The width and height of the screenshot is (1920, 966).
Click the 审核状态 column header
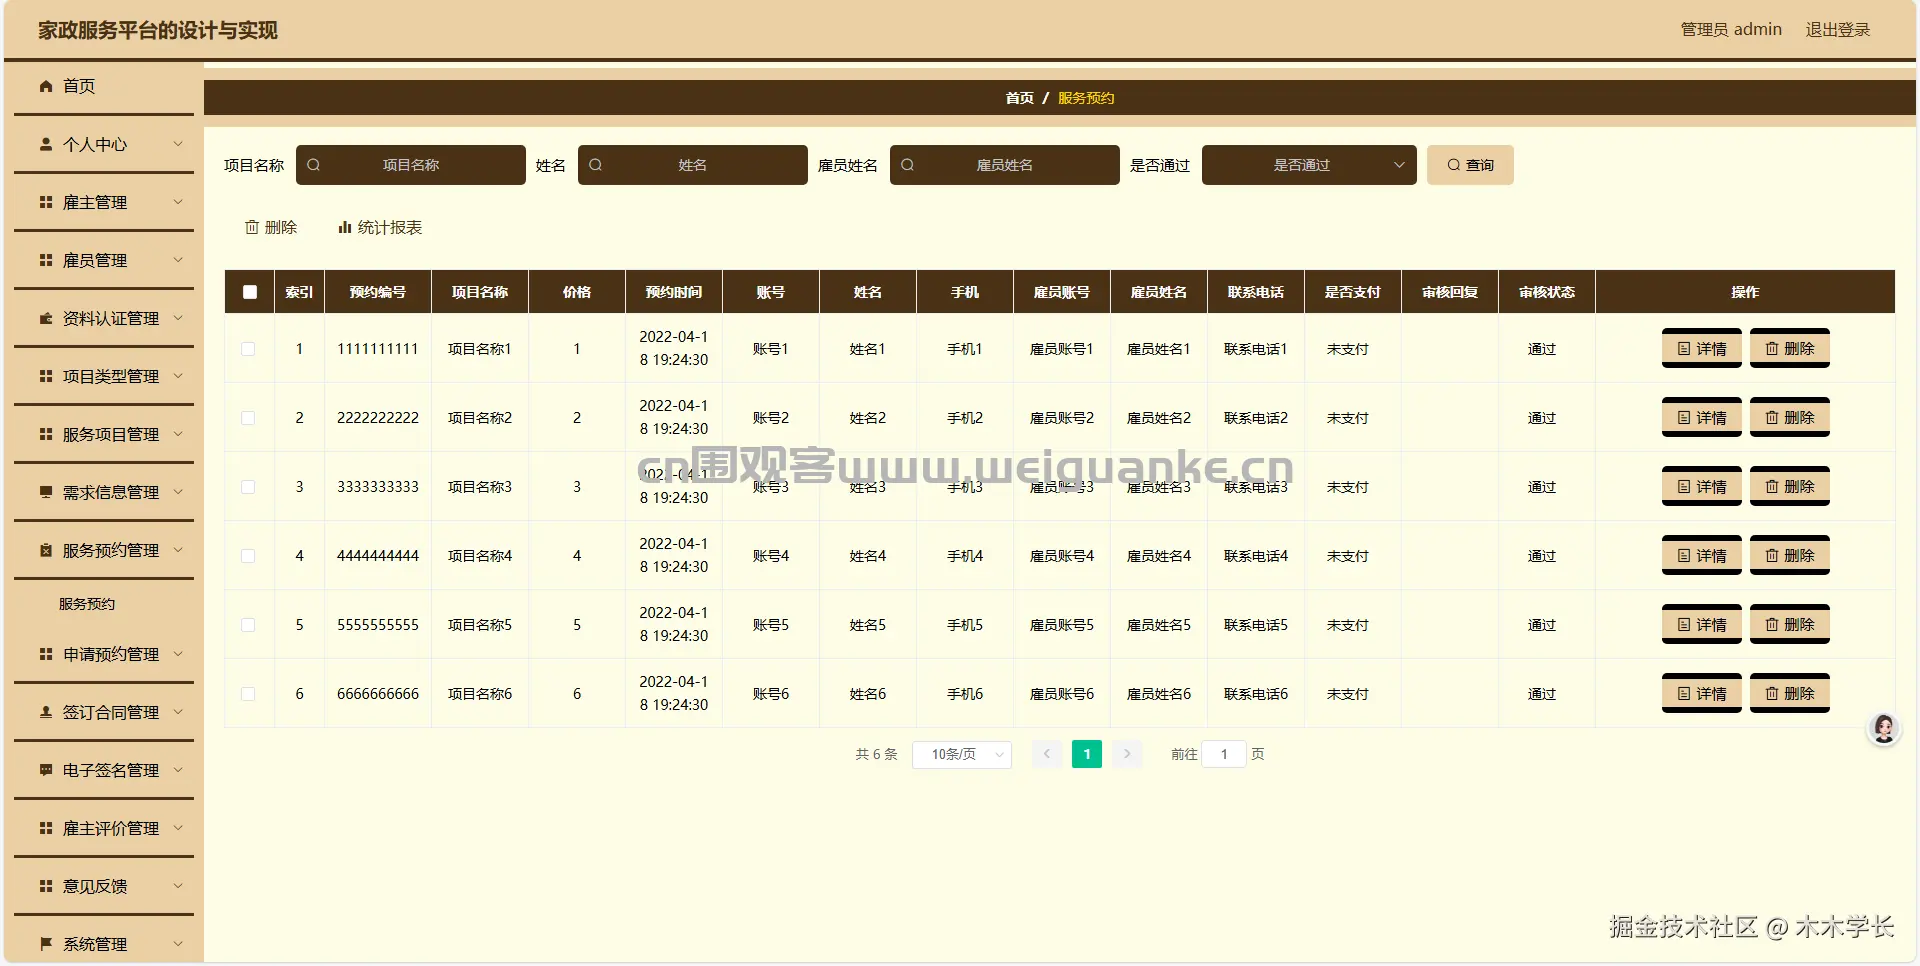[x=1547, y=292]
